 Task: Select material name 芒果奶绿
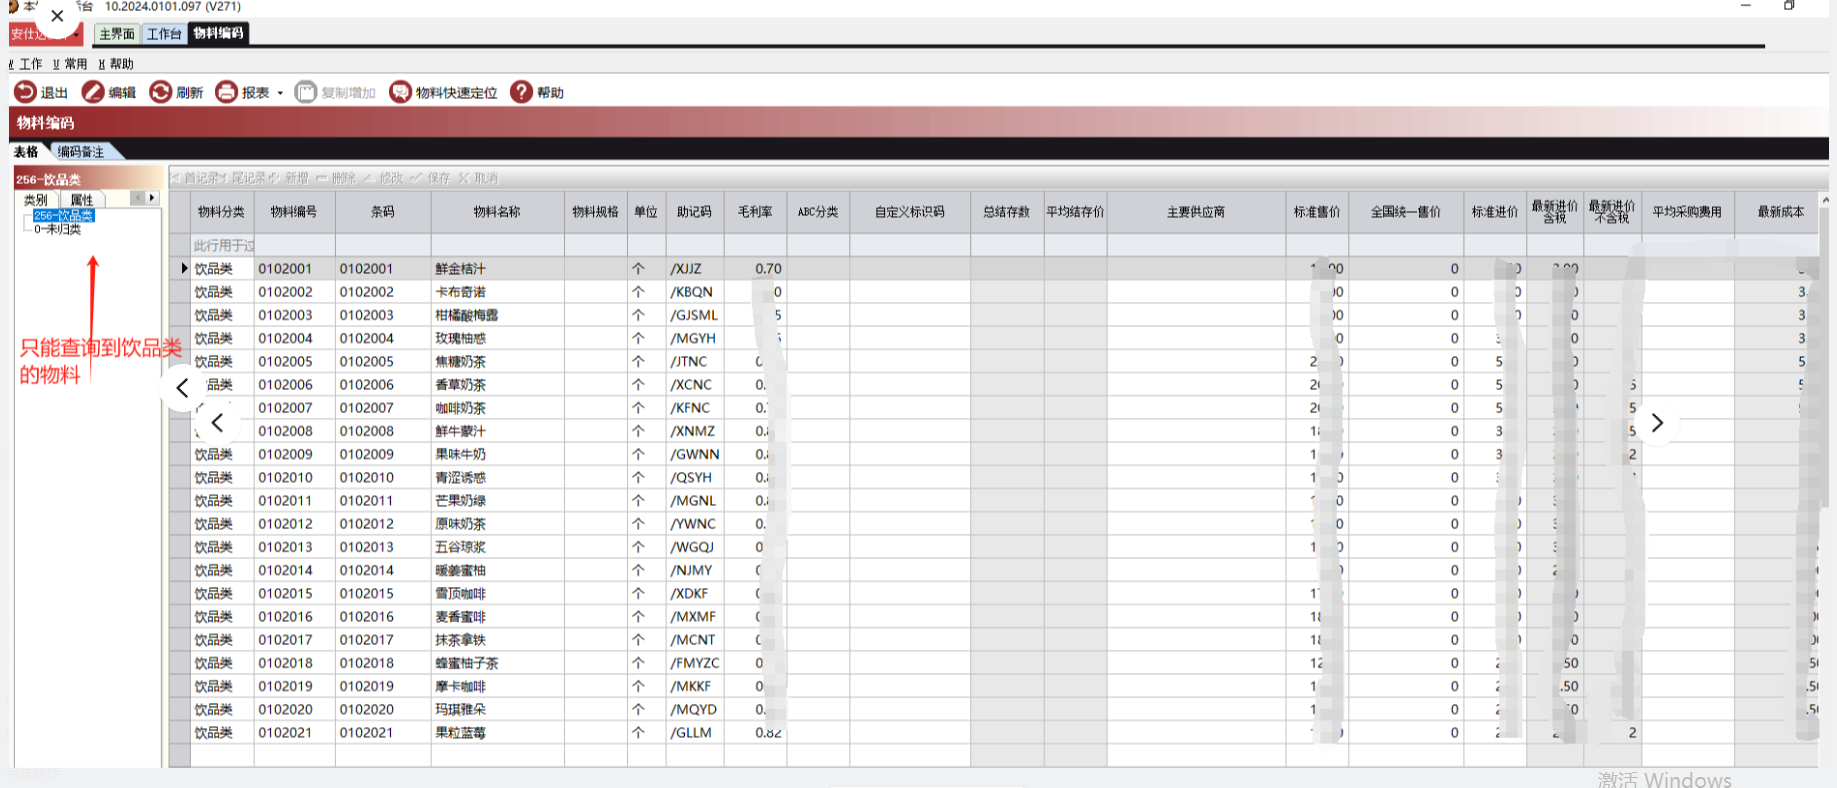click(461, 501)
